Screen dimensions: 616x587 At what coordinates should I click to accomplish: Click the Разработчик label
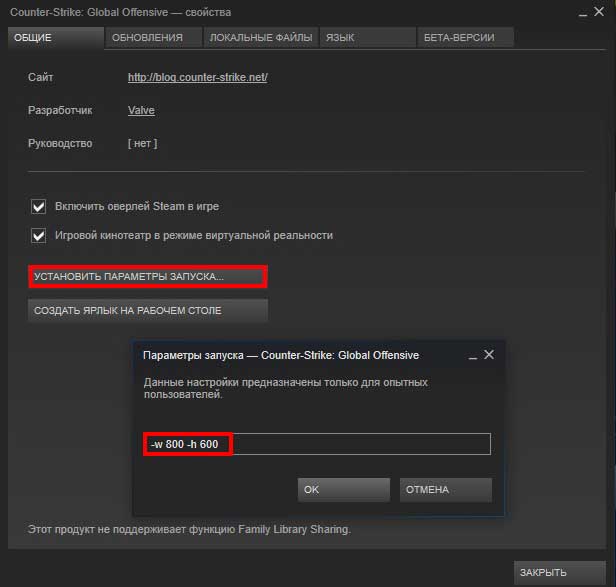(60, 110)
